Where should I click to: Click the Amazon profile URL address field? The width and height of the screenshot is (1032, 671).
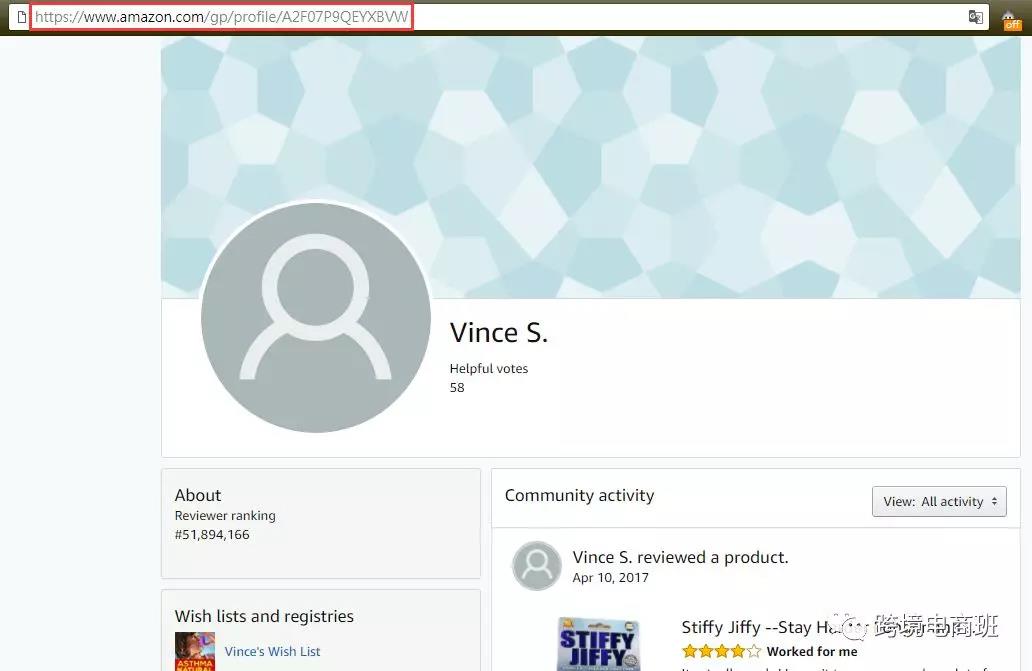[222, 17]
